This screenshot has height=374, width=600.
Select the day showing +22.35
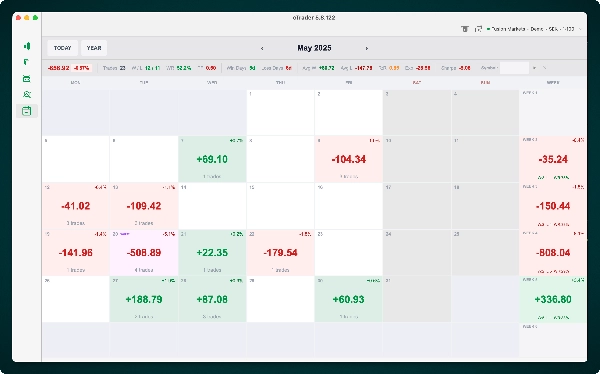(212, 253)
